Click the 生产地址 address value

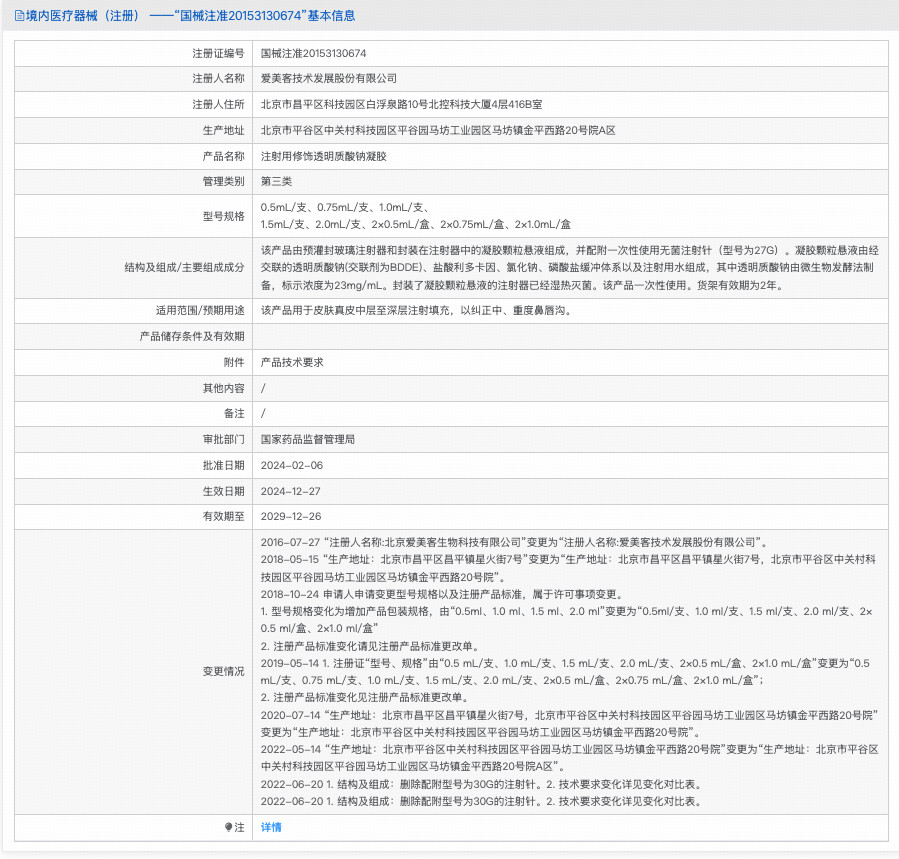pyautogui.click(x=438, y=130)
